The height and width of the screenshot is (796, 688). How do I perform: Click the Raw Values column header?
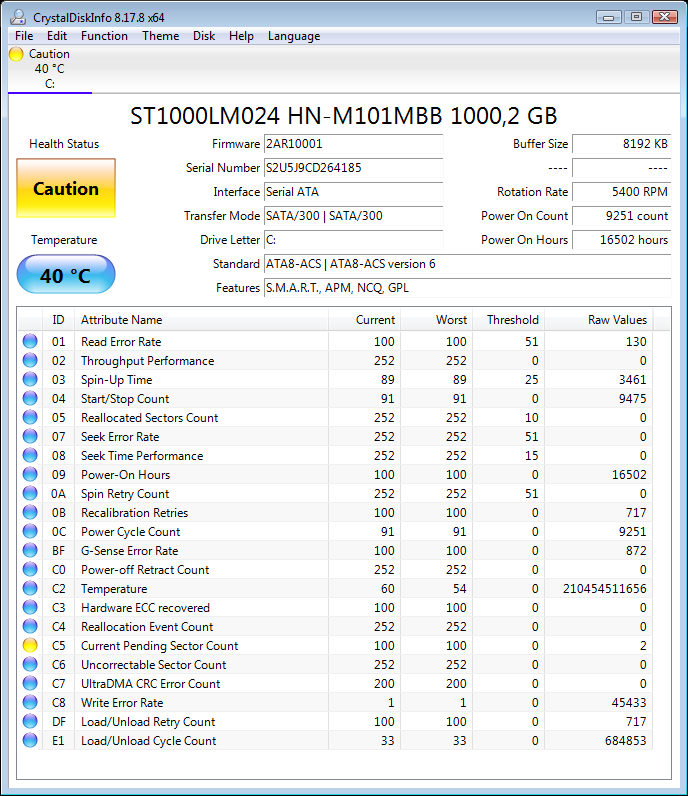point(599,320)
